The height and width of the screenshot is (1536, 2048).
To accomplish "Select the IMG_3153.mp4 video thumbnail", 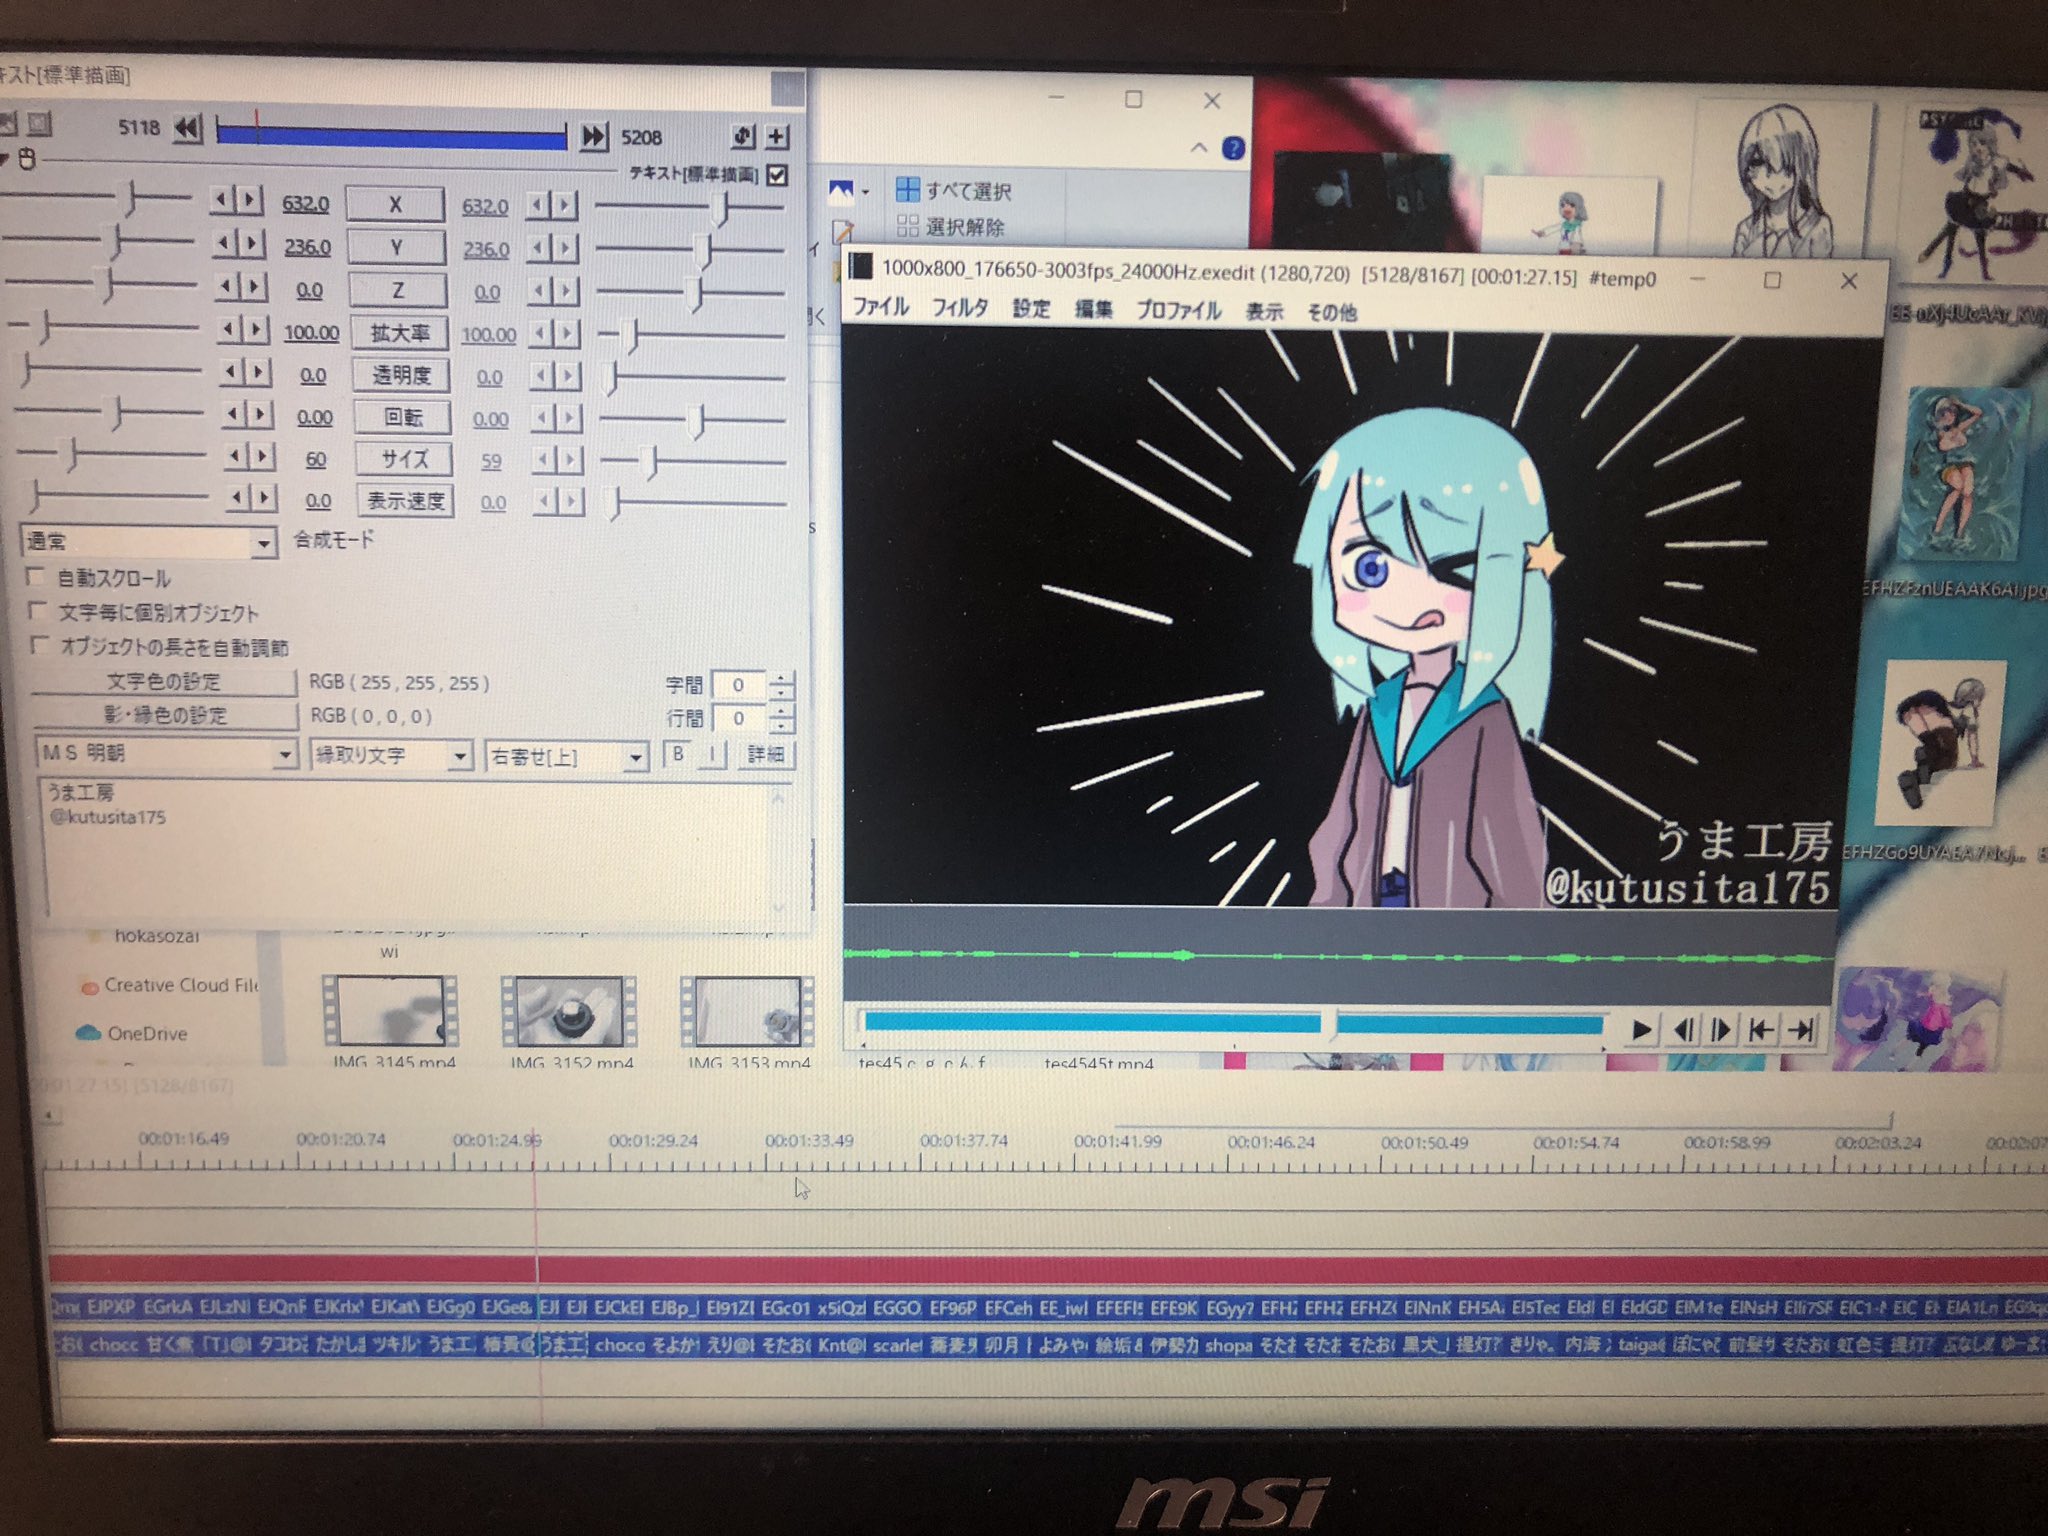I will coord(747,1012).
